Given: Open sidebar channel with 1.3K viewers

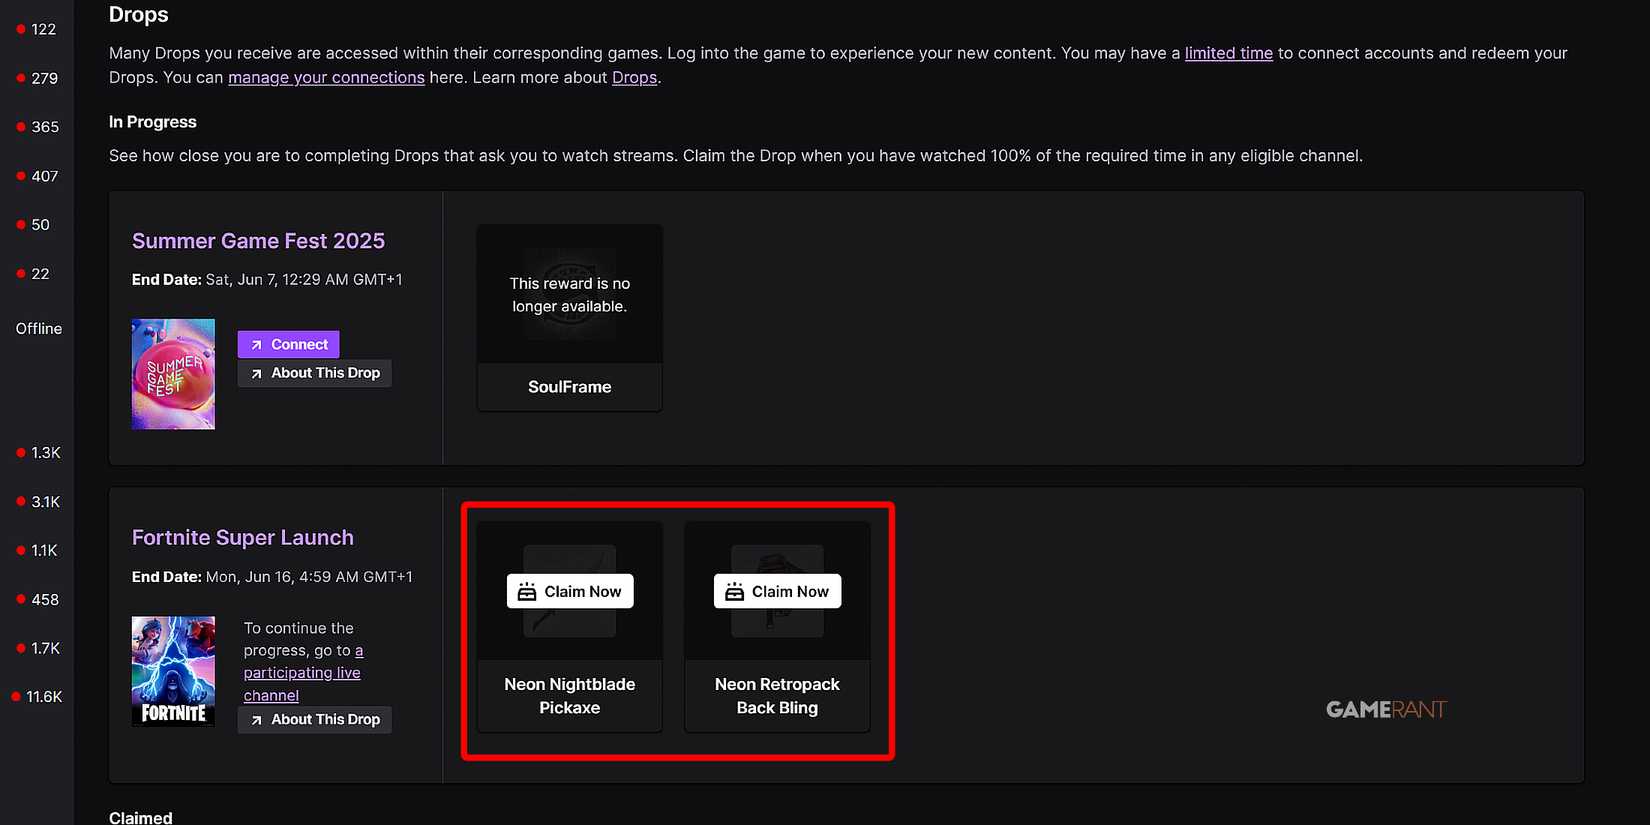Looking at the screenshot, I should tap(37, 453).
